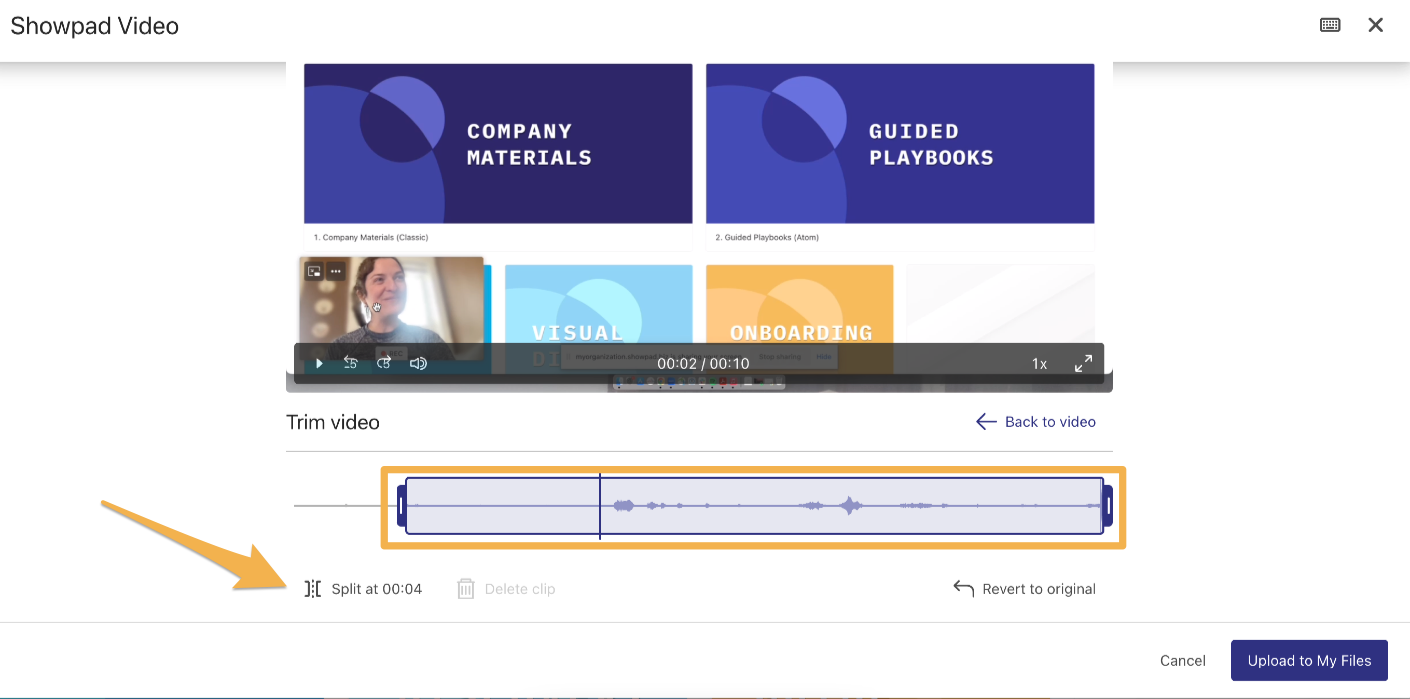Click Upload to My Files

(x=1309, y=660)
